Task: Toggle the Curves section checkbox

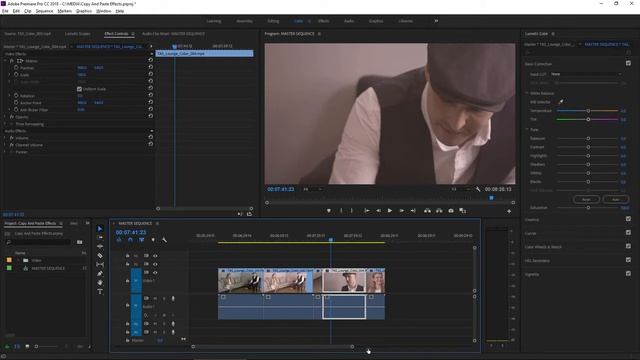Action: click(628, 233)
